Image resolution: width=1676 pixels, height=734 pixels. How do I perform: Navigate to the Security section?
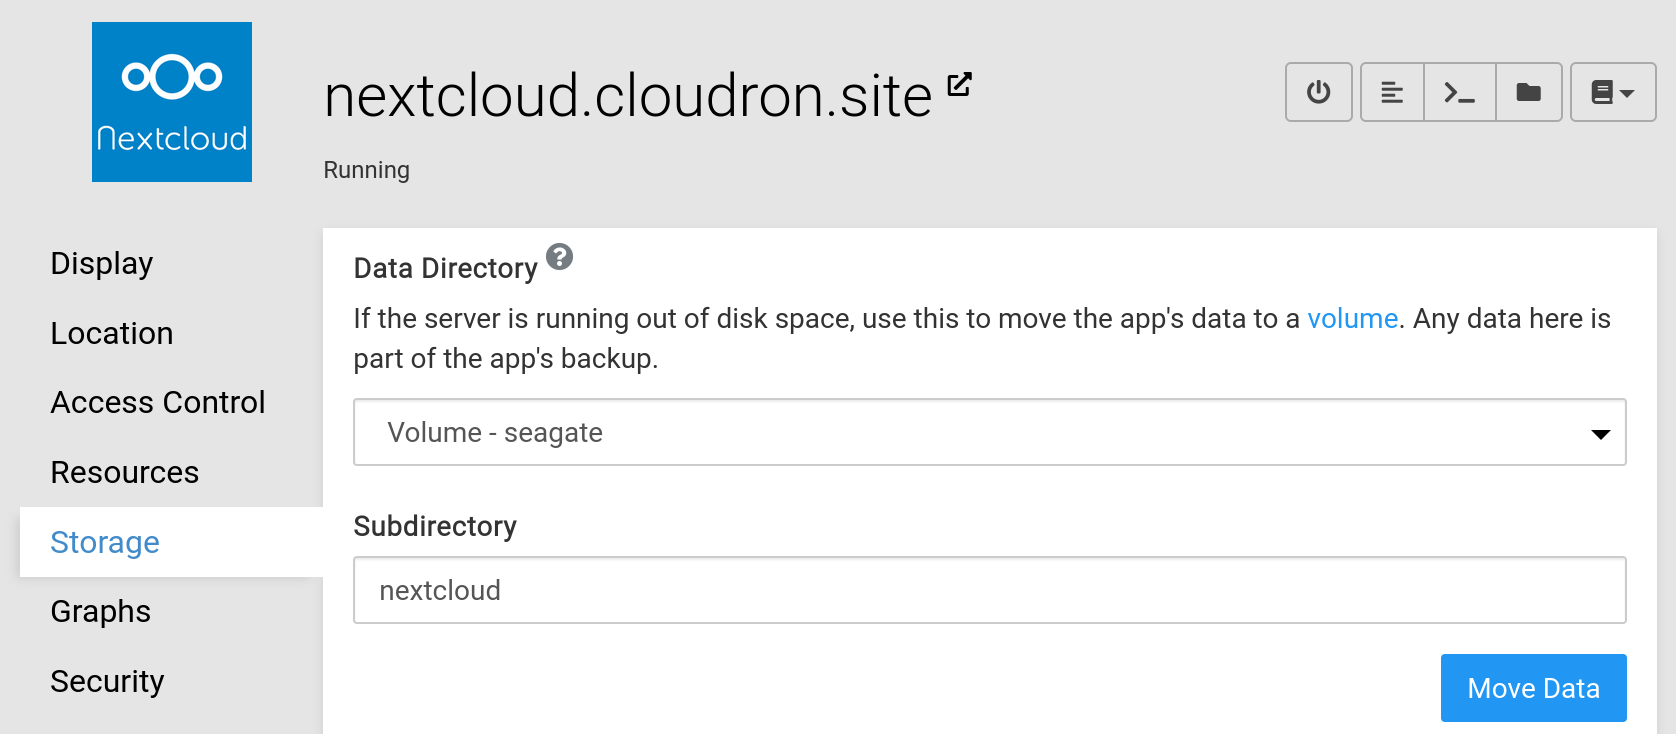pyautogui.click(x=107, y=681)
